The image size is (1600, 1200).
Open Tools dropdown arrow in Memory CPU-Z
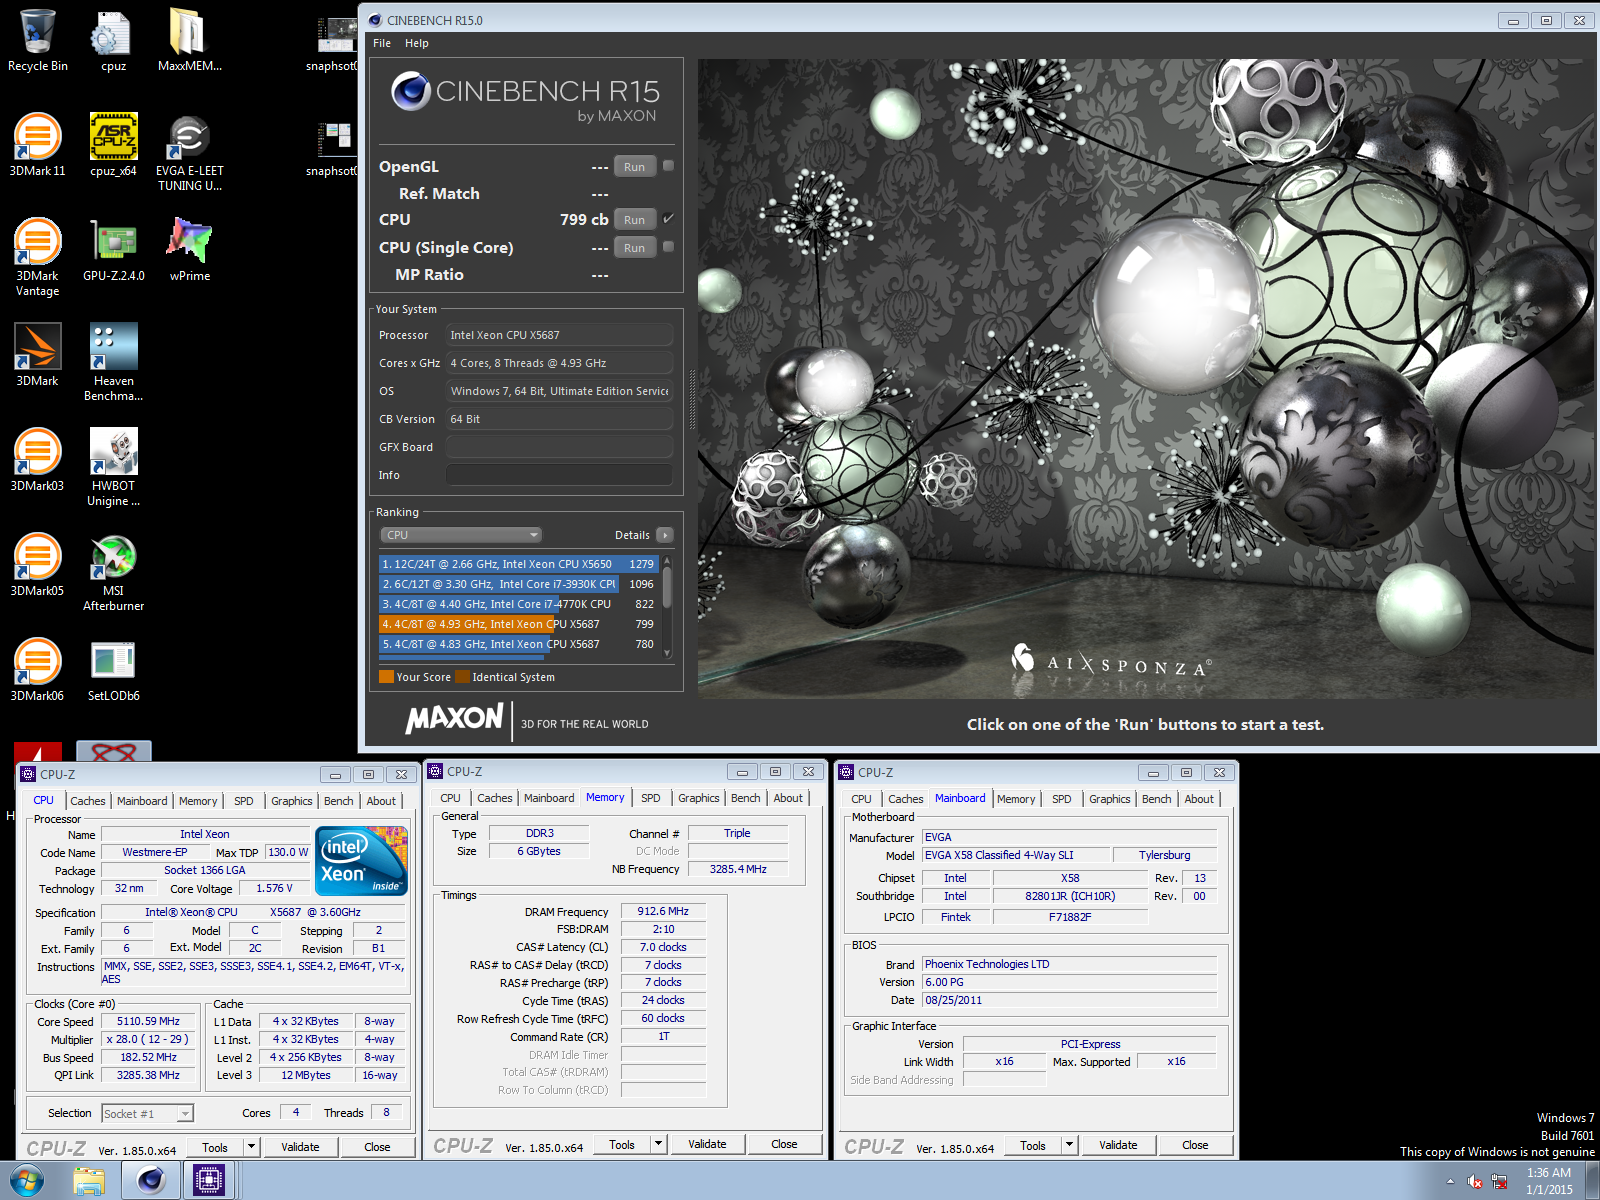(x=659, y=1144)
